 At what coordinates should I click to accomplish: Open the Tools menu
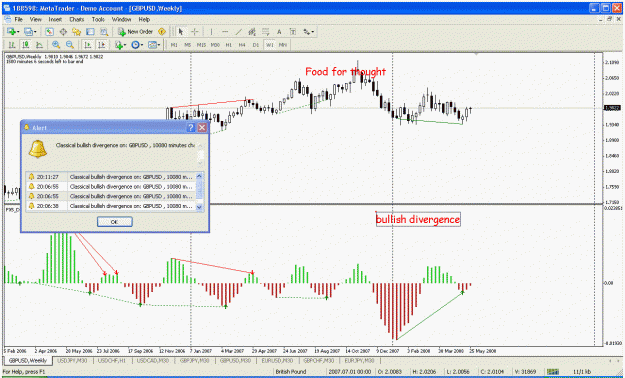98,19
